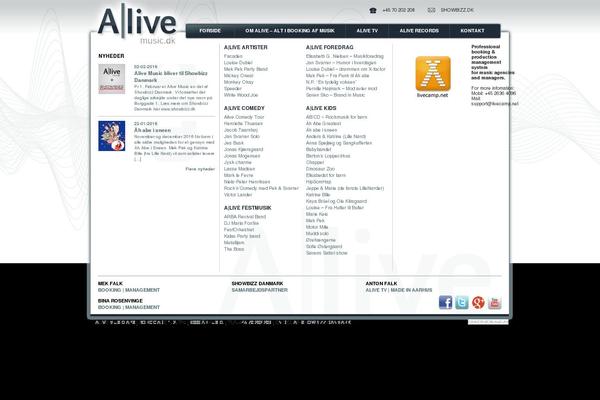Screen dimensions: 600x400
Task: Click the header phone number +45 70 202 208
Action: 398,10
